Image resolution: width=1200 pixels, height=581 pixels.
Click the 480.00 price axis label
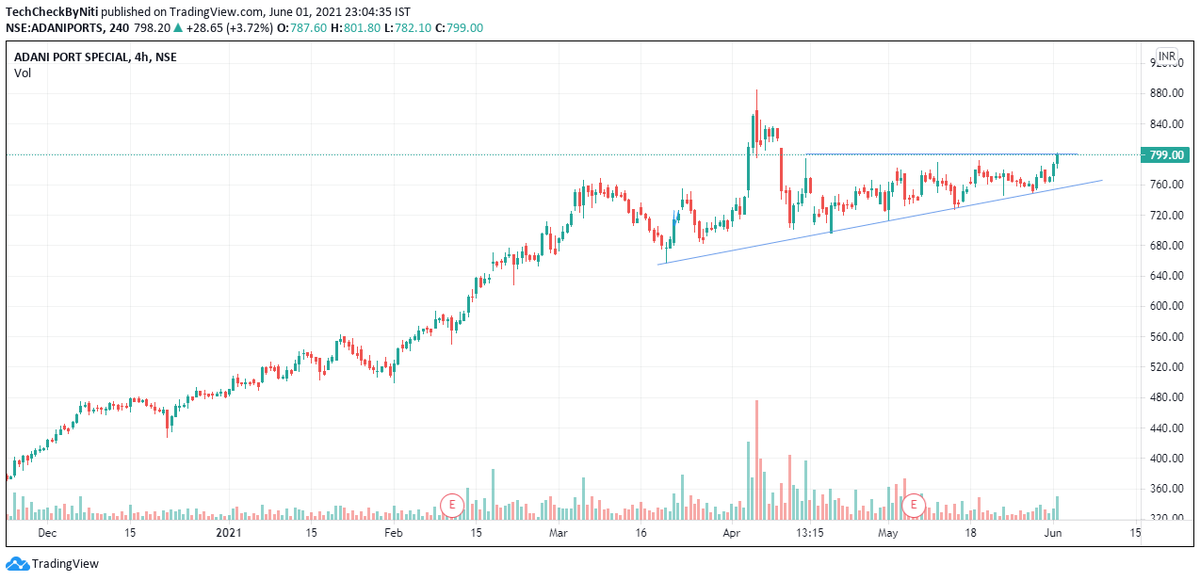1166,398
